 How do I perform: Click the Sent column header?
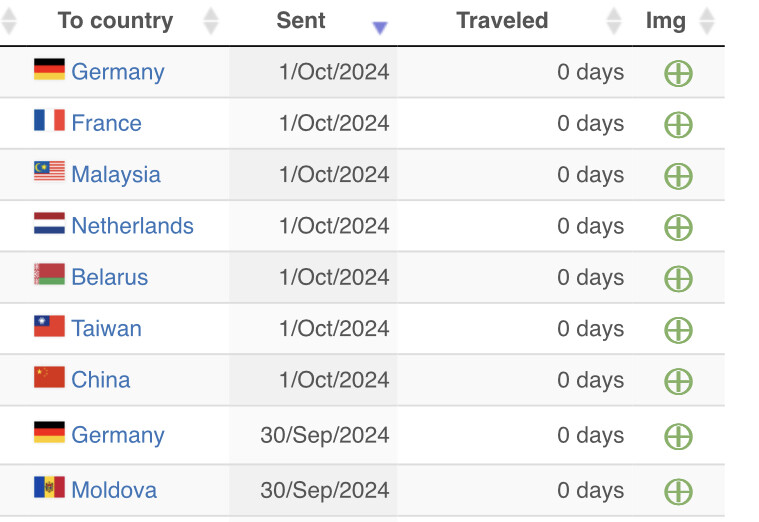point(301,20)
